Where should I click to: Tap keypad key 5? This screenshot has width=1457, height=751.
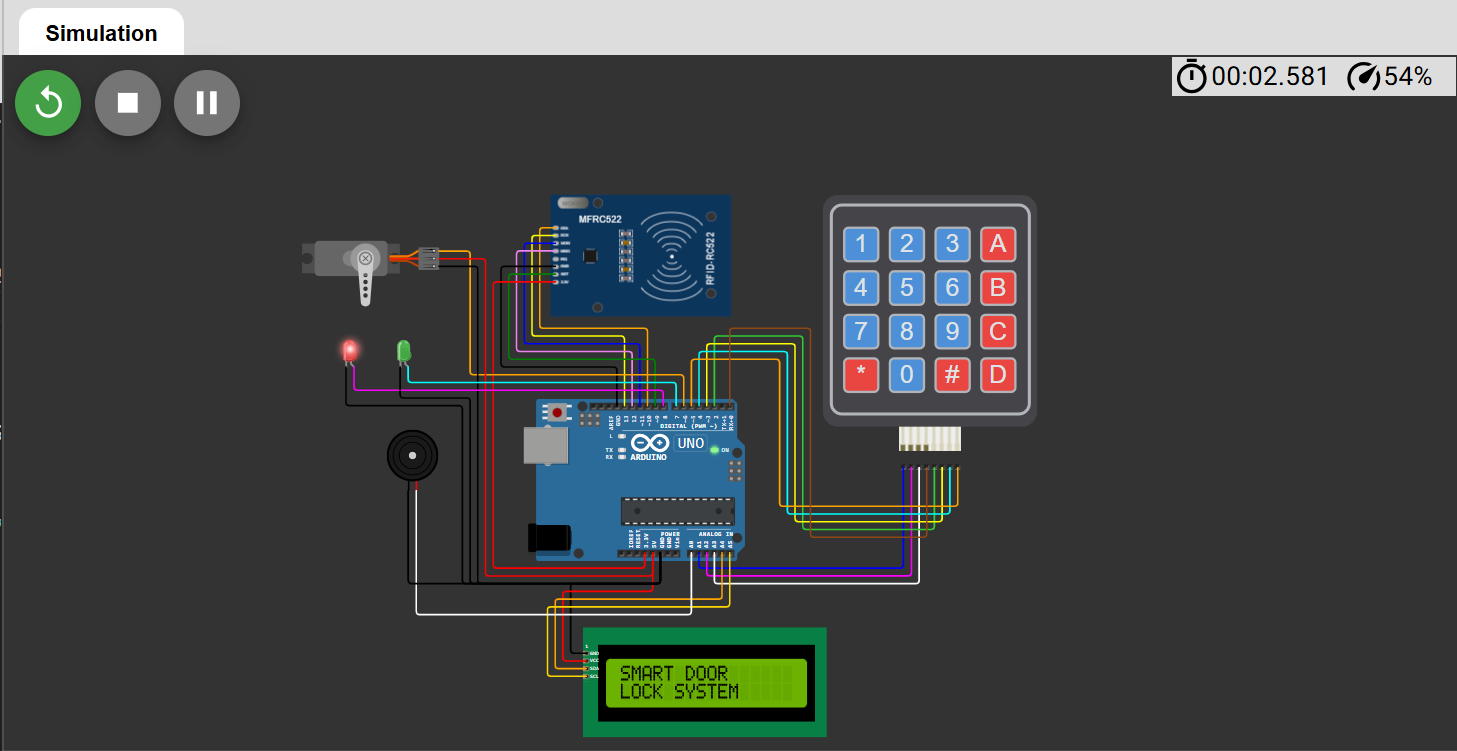(907, 288)
